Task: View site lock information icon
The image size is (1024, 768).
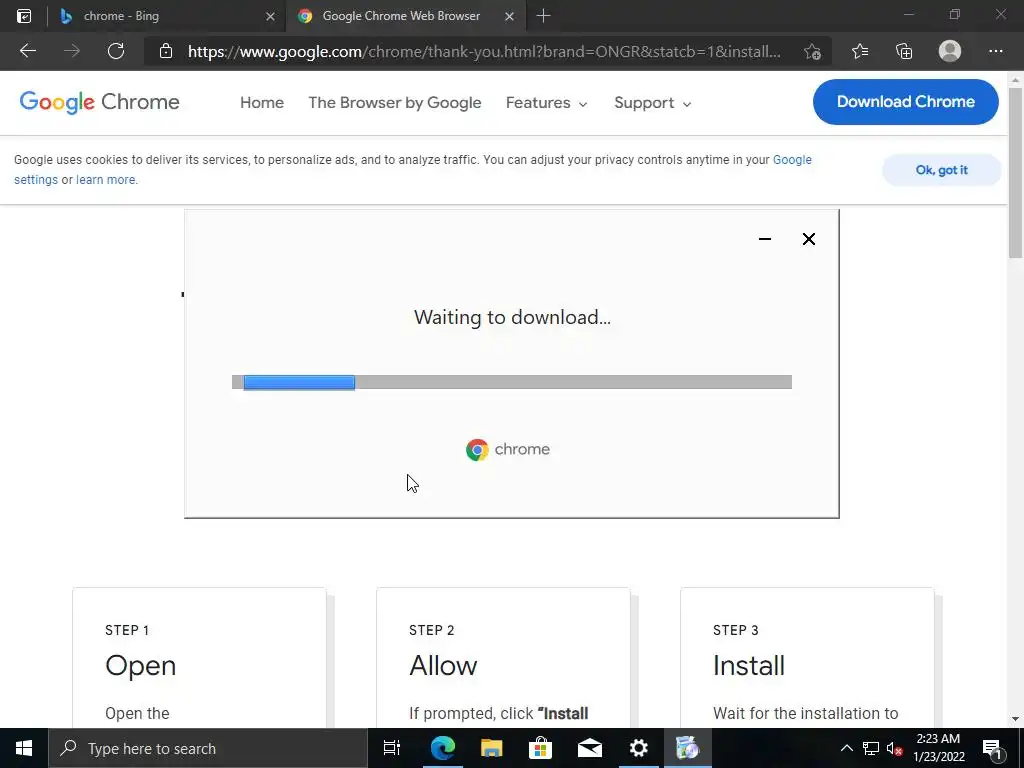Action: tap(166, 52)
